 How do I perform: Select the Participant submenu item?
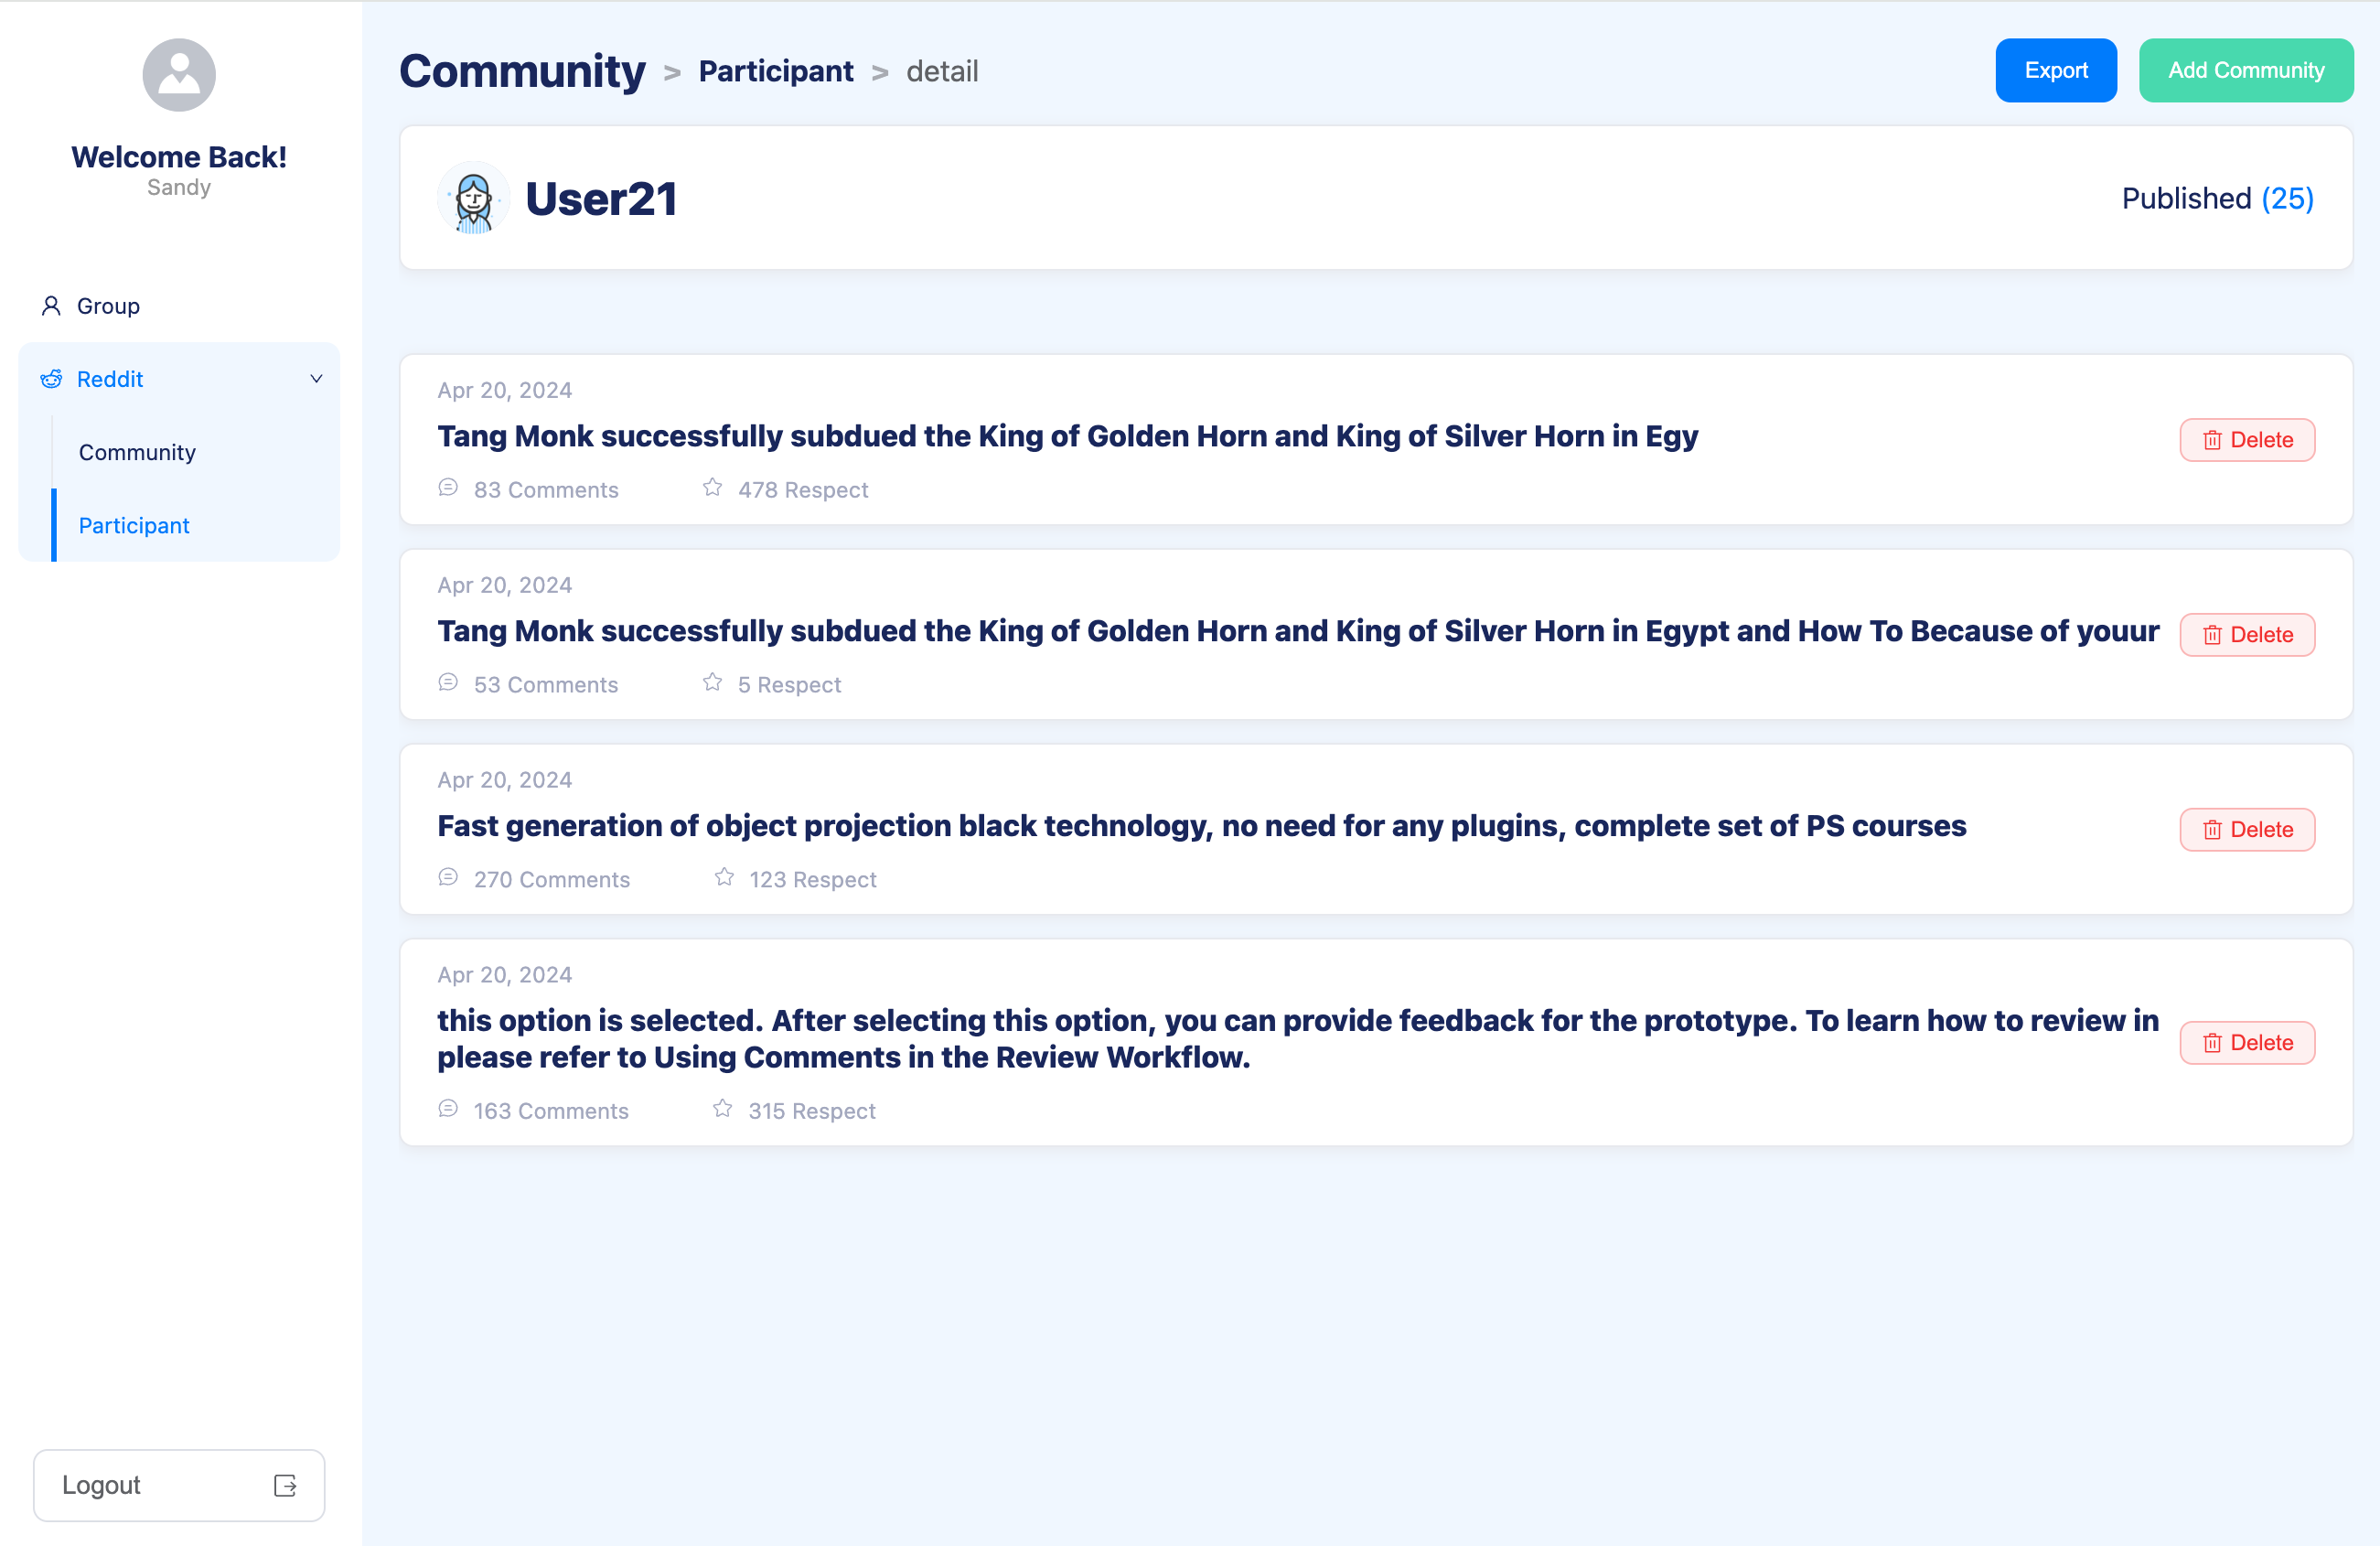134,525
